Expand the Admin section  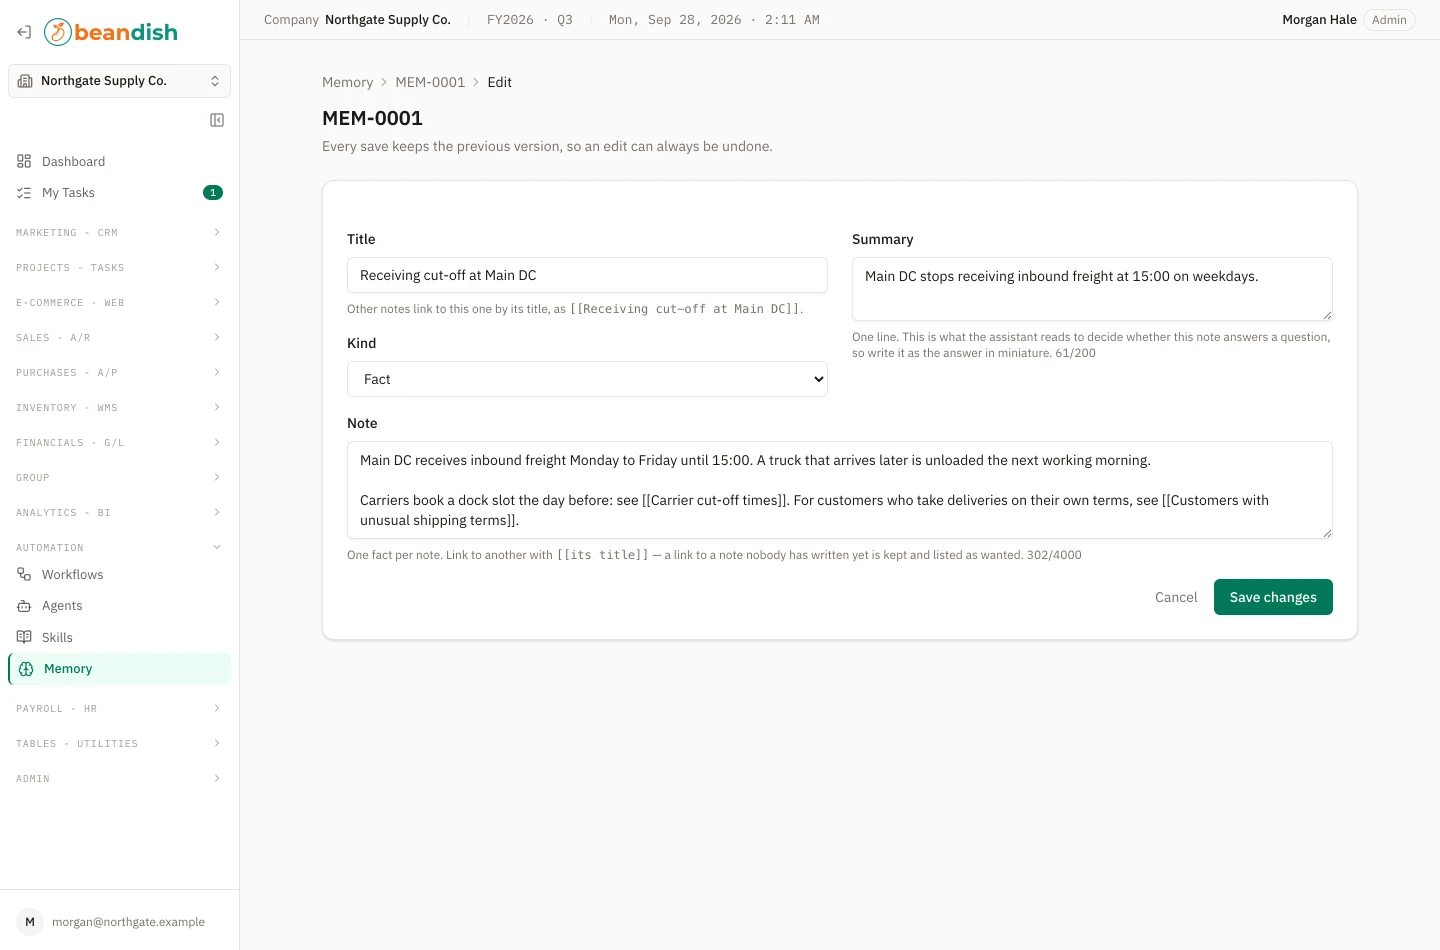pos(119,778)
